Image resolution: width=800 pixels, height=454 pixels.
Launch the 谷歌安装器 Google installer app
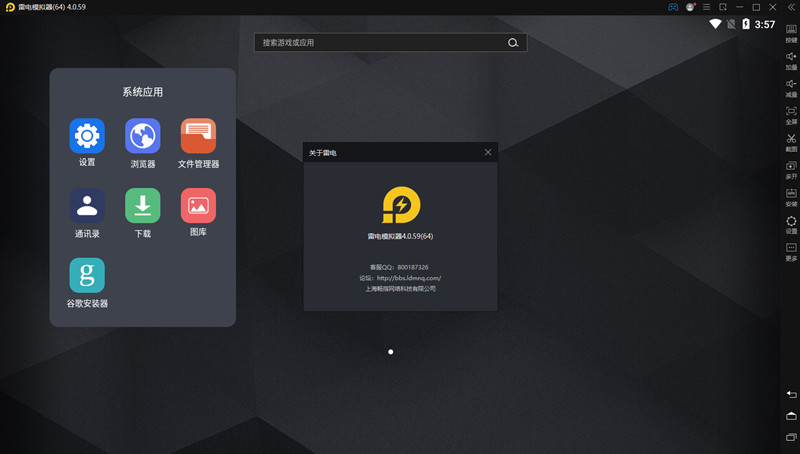click(87, 275)
